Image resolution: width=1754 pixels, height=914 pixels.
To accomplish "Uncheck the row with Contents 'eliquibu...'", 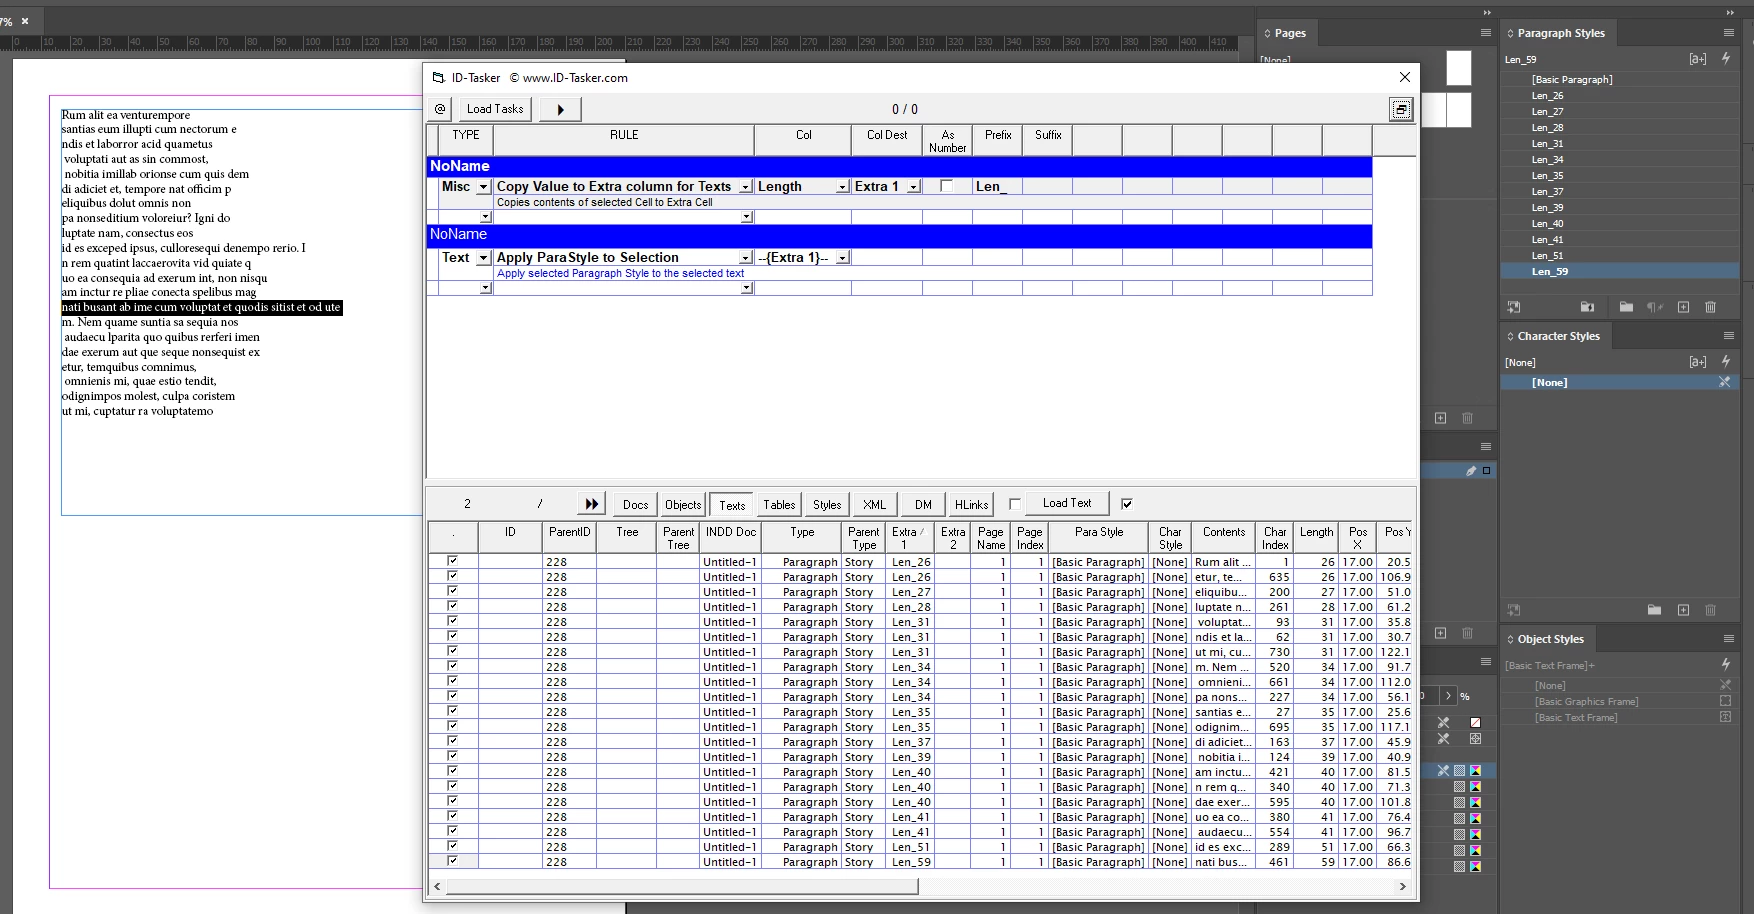I will point(452,591).
